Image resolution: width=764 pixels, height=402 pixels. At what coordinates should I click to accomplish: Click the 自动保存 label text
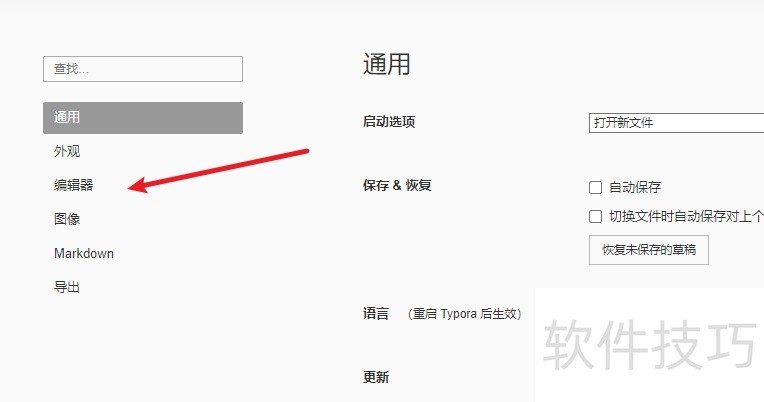coord(635,187)
